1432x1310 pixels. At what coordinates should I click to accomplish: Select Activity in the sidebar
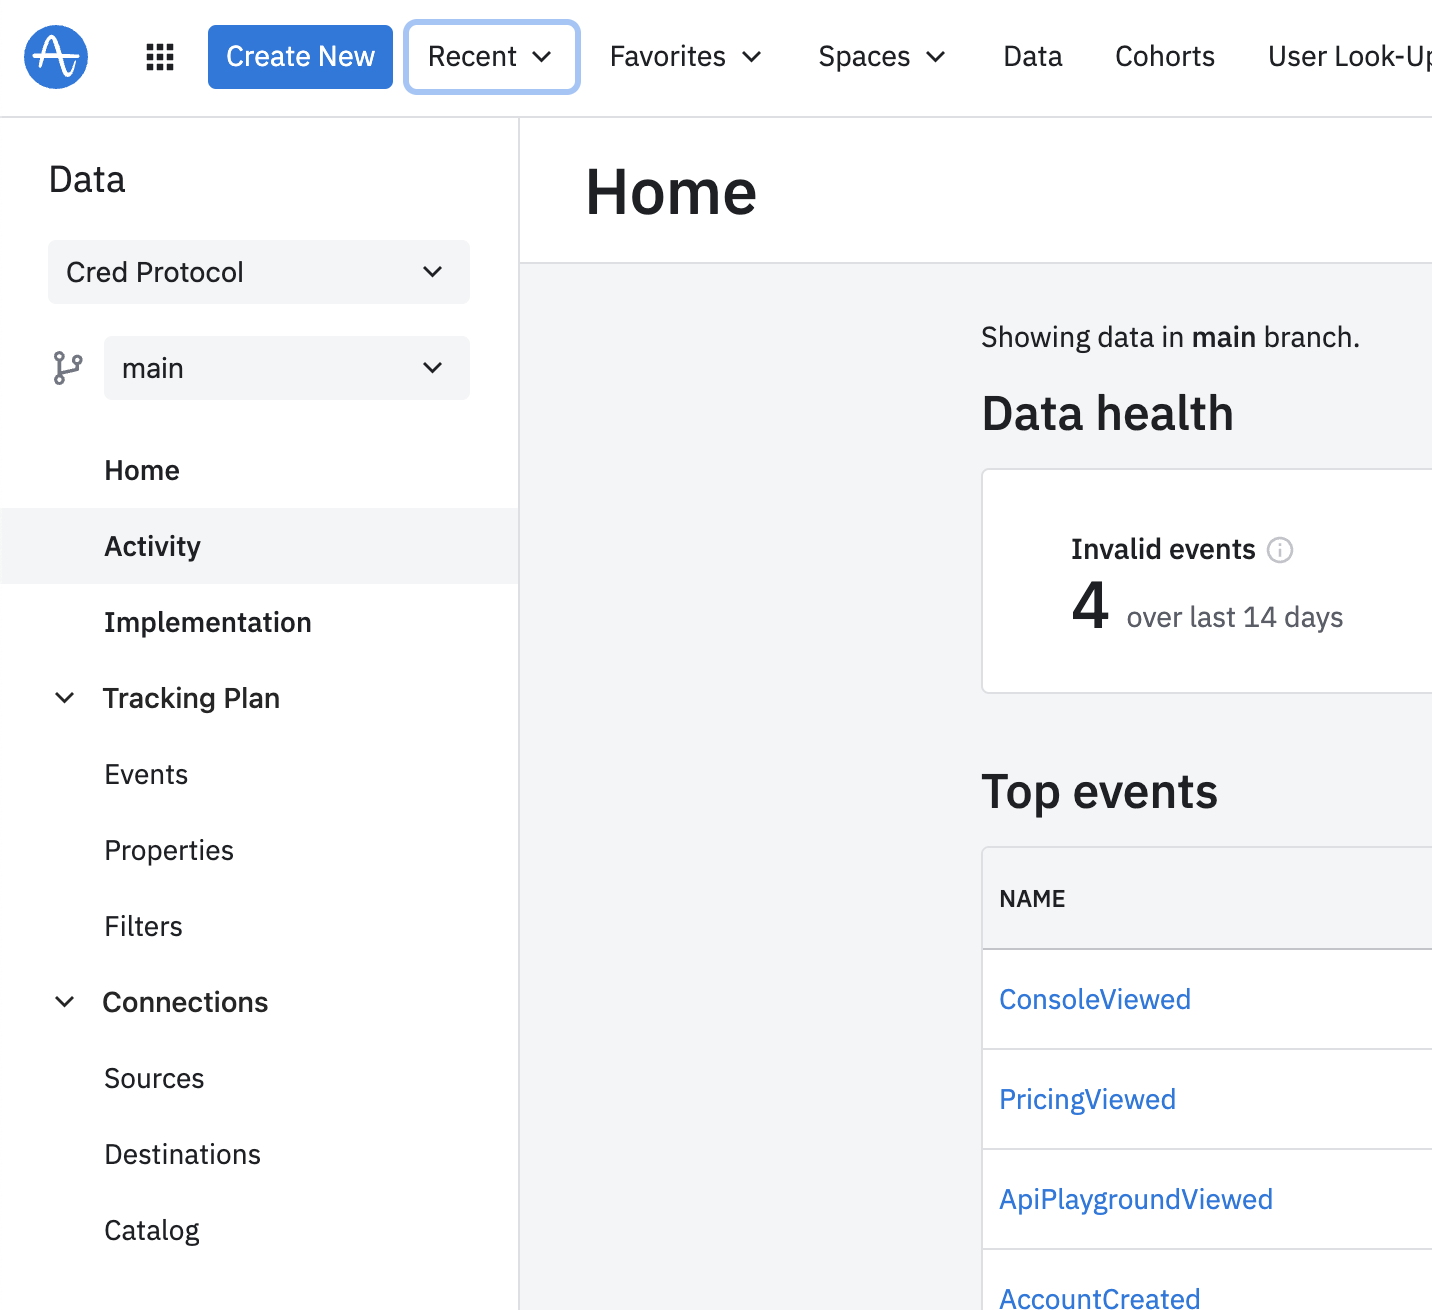pyautogui.click(x=259, y=546)
